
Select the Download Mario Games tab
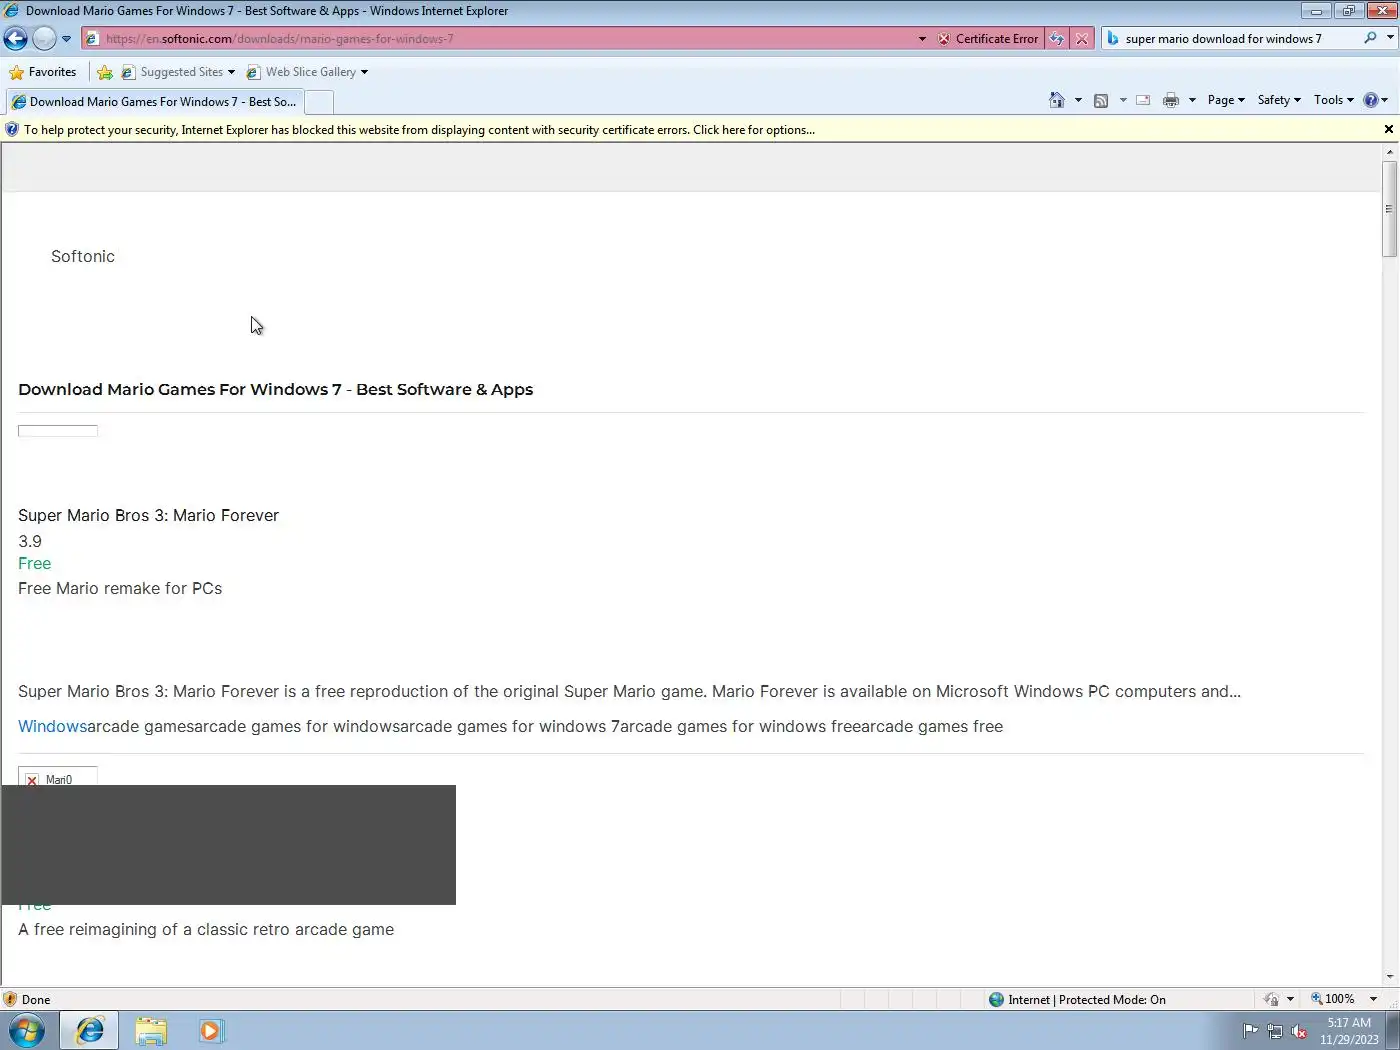[x=154, y=102]
